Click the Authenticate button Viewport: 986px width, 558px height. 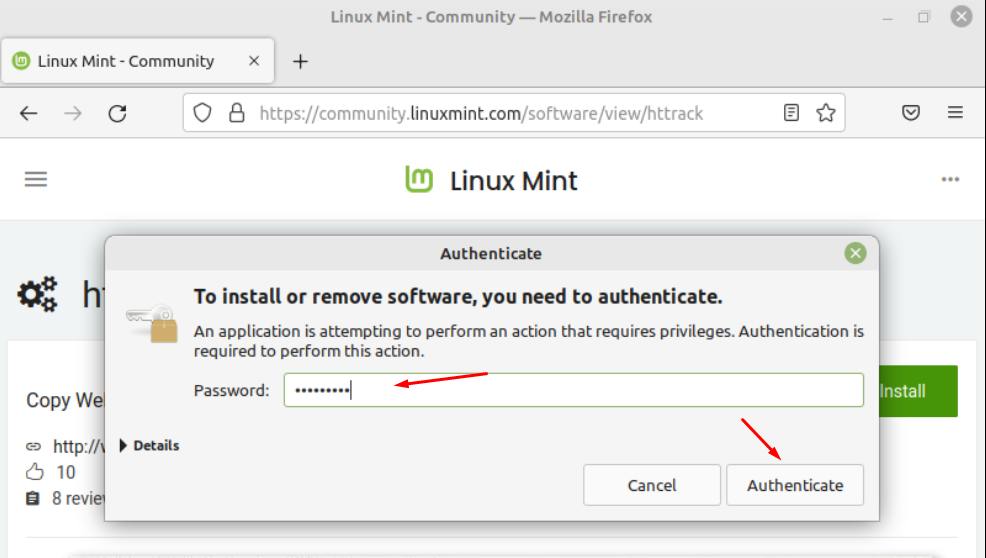click(795, 485)
